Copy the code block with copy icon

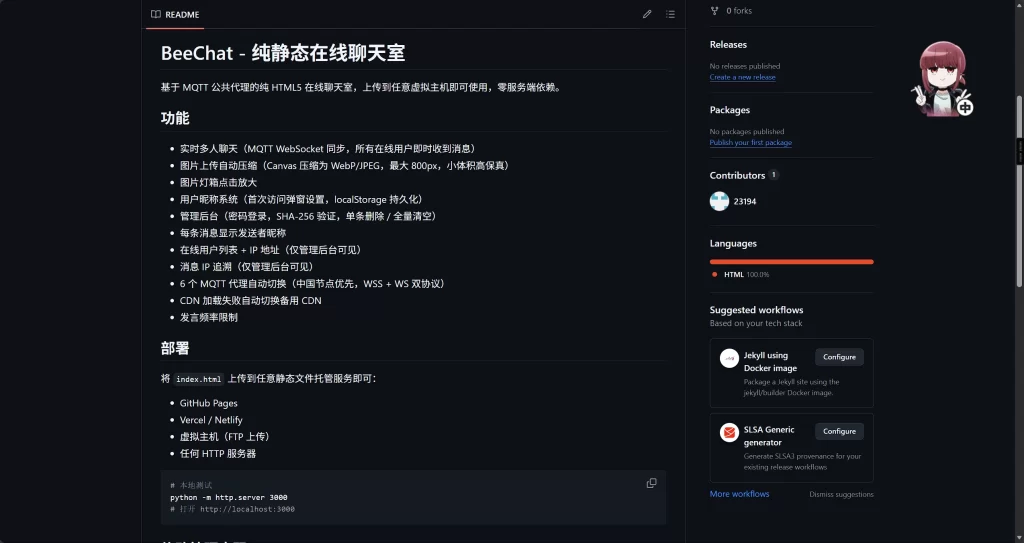(651, 484)
